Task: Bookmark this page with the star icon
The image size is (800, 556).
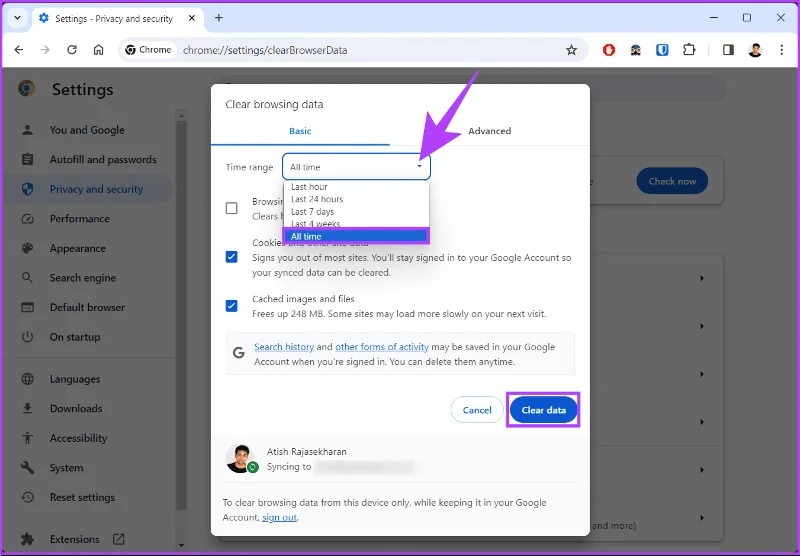Action: click(571, 50)
